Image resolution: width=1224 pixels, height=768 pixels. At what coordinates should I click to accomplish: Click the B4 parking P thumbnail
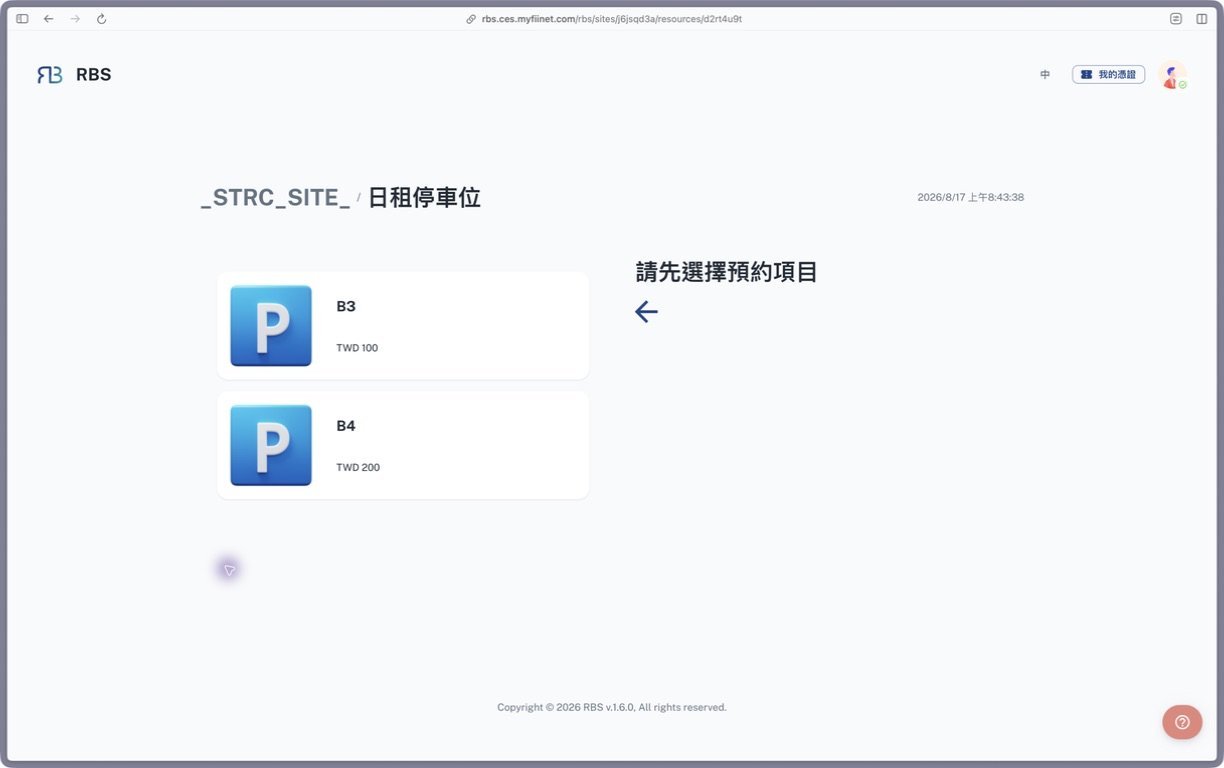coord(271,445)
